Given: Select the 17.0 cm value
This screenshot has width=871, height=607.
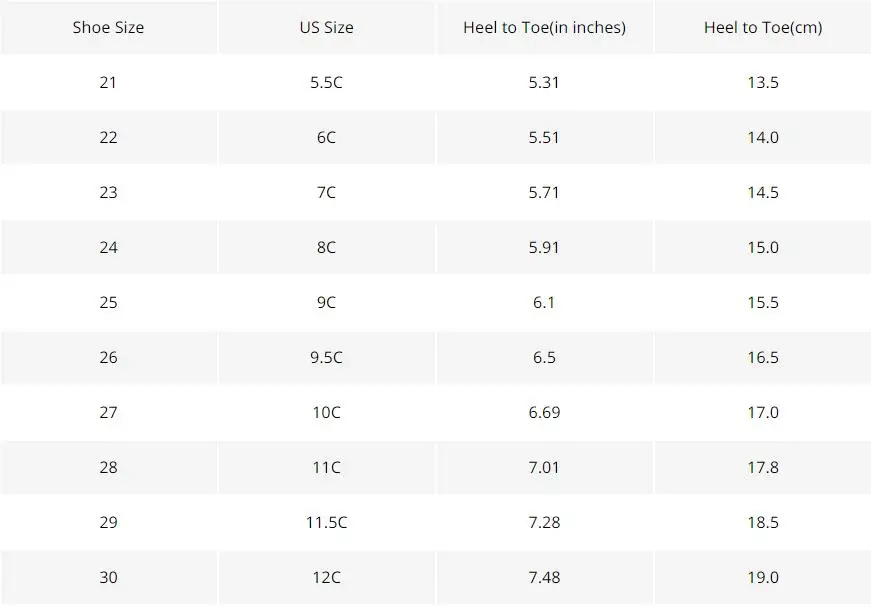Looking at the screenshot, I should point(763,412).
